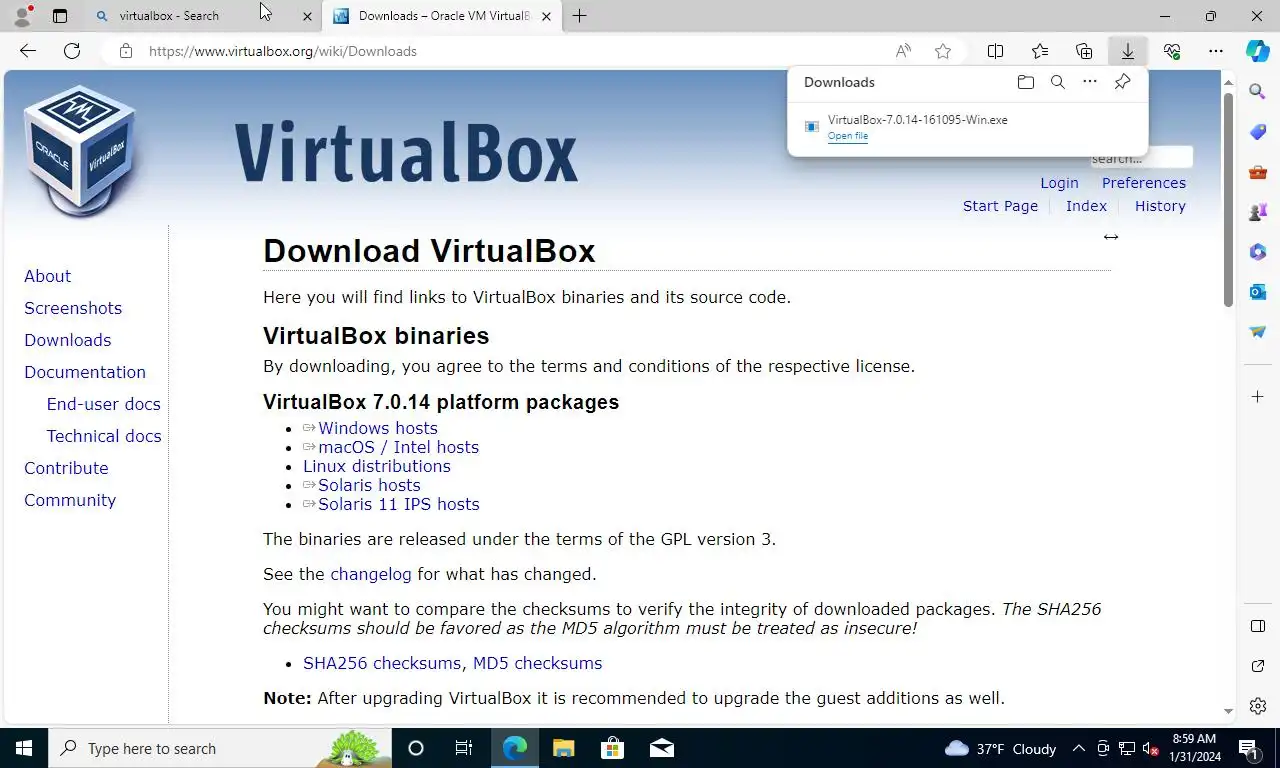Screen dimensions: 1280x768
Task: Open Drop paper-plane icon in sidebar
Action: tap(1258, 332)
